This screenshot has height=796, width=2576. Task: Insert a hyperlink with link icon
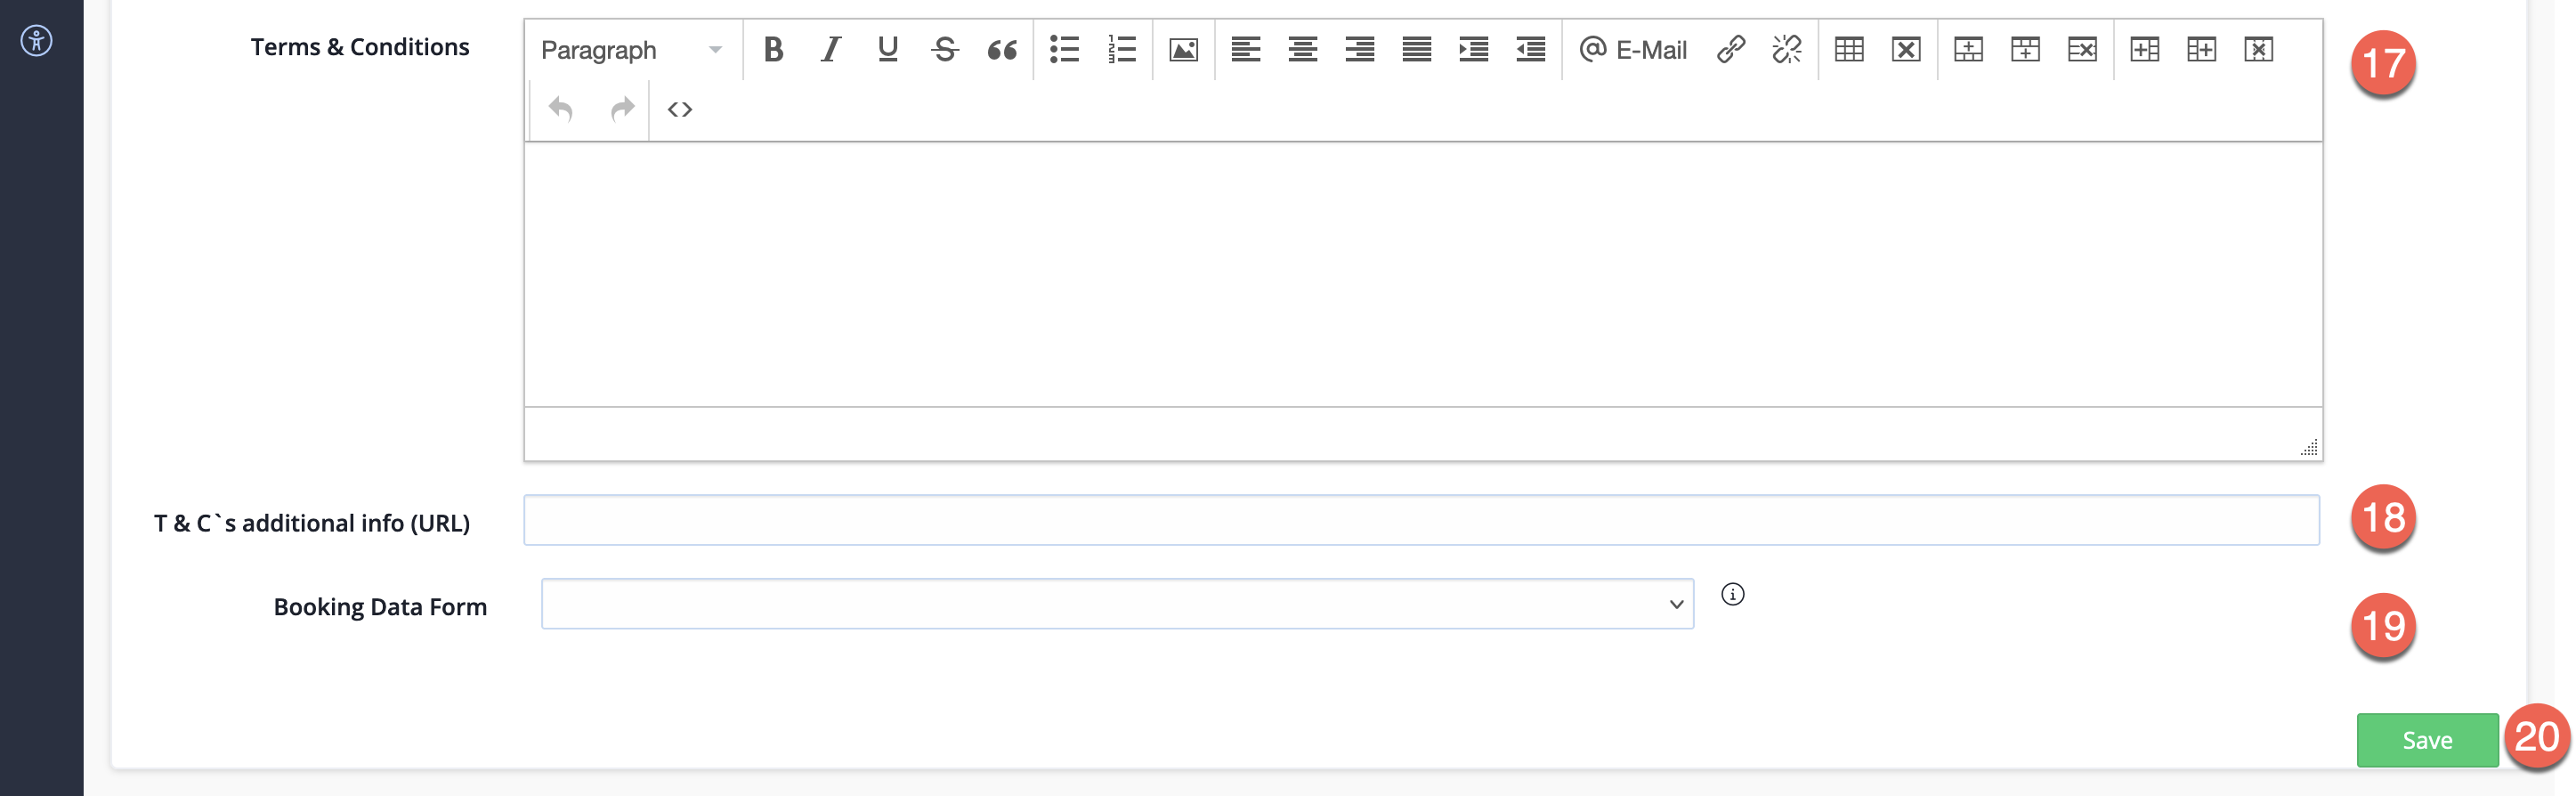pyautogui.click(x=1731, y=49)
